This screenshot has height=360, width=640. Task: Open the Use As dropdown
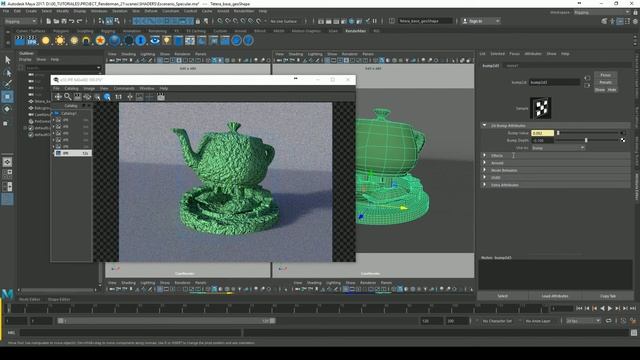click(558, 148)
